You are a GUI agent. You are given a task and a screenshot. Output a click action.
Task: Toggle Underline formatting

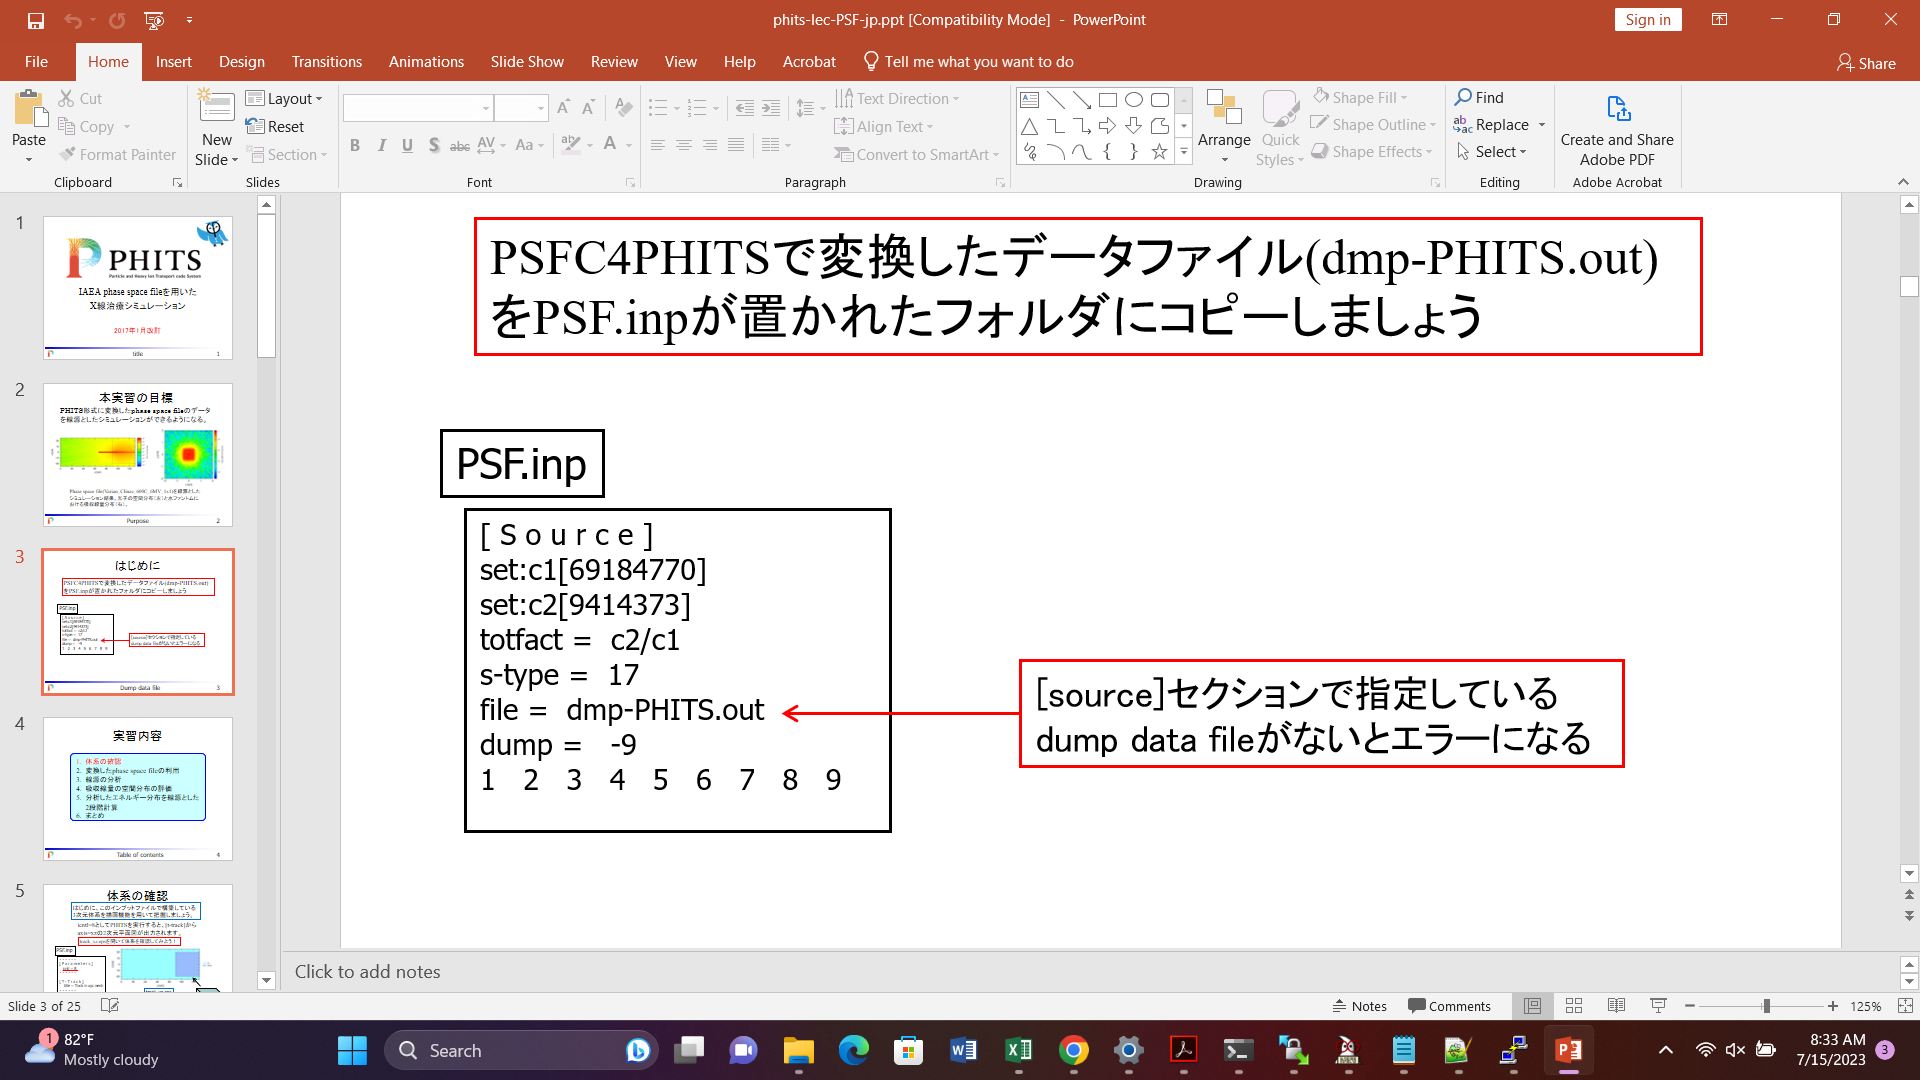(x=407, y=145)
